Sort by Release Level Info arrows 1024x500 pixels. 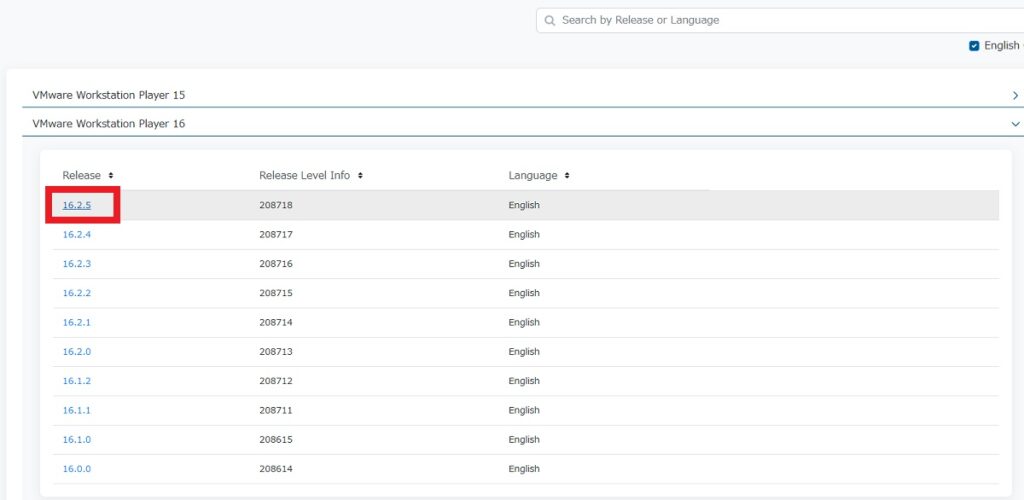tap(360, 176)
